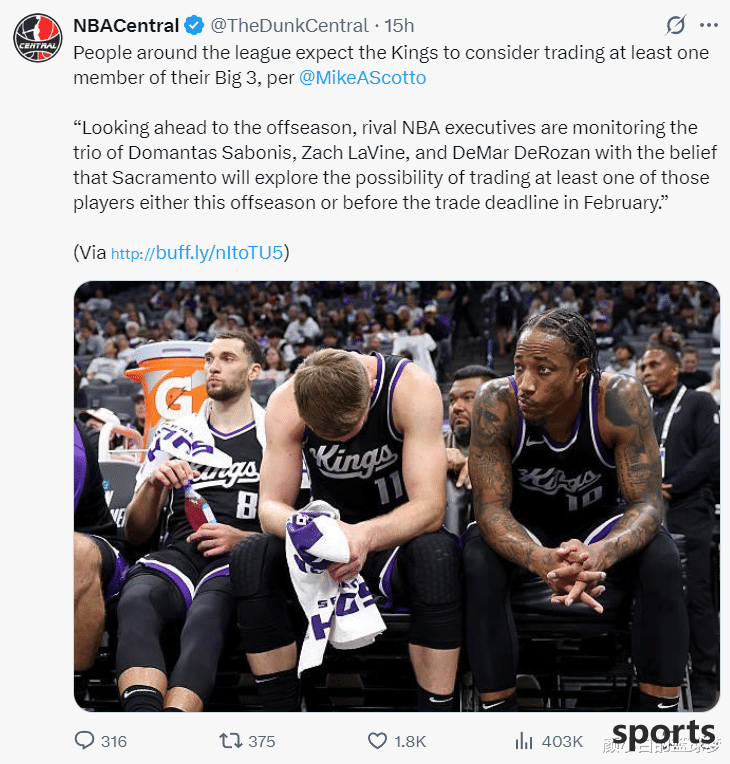This screenshot has height=764, width=730.
Task: Open the @TheDunkCentral handle
Action: [289, 25]
